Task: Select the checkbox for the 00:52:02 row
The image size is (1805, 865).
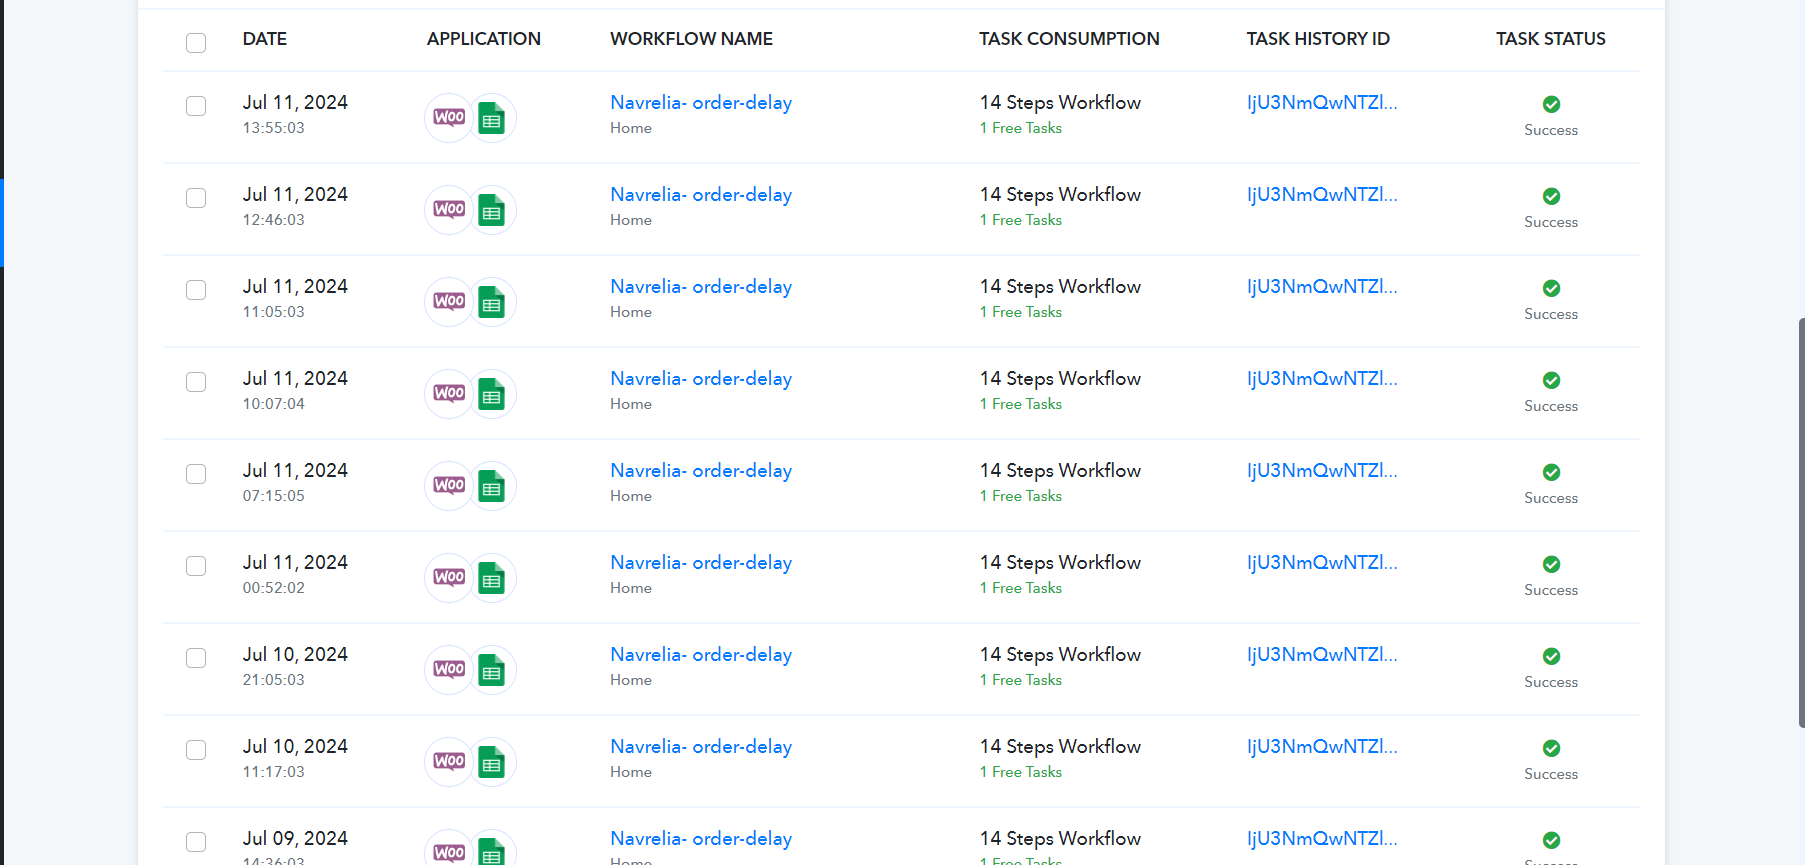Action: click(x=196, y=566)
